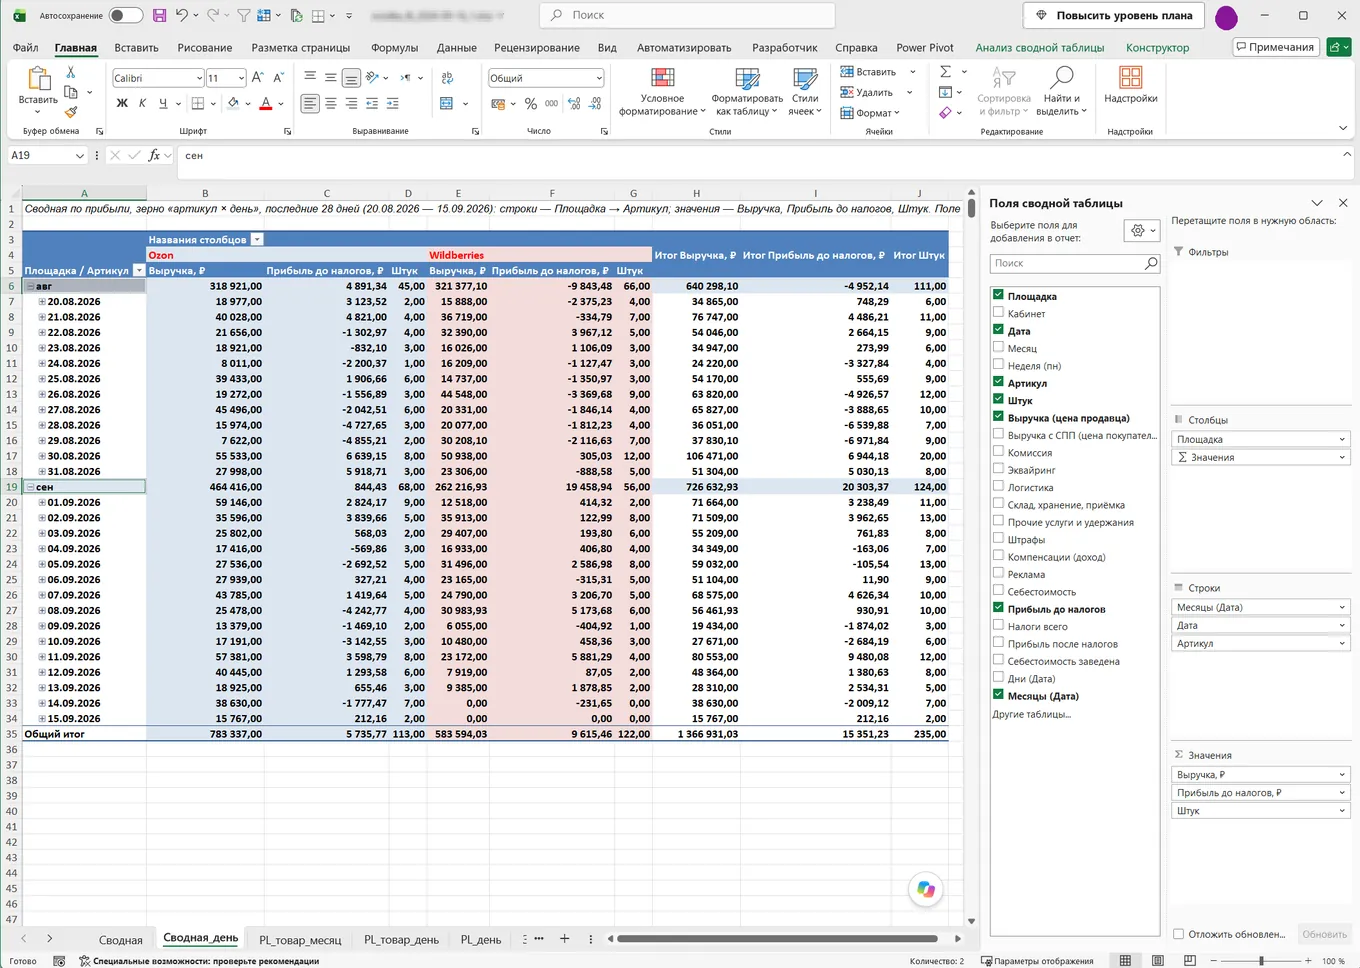Click the floating Copilot icon
The width and height of the screenshot is (1360, 968).
[x=926, y=889]
